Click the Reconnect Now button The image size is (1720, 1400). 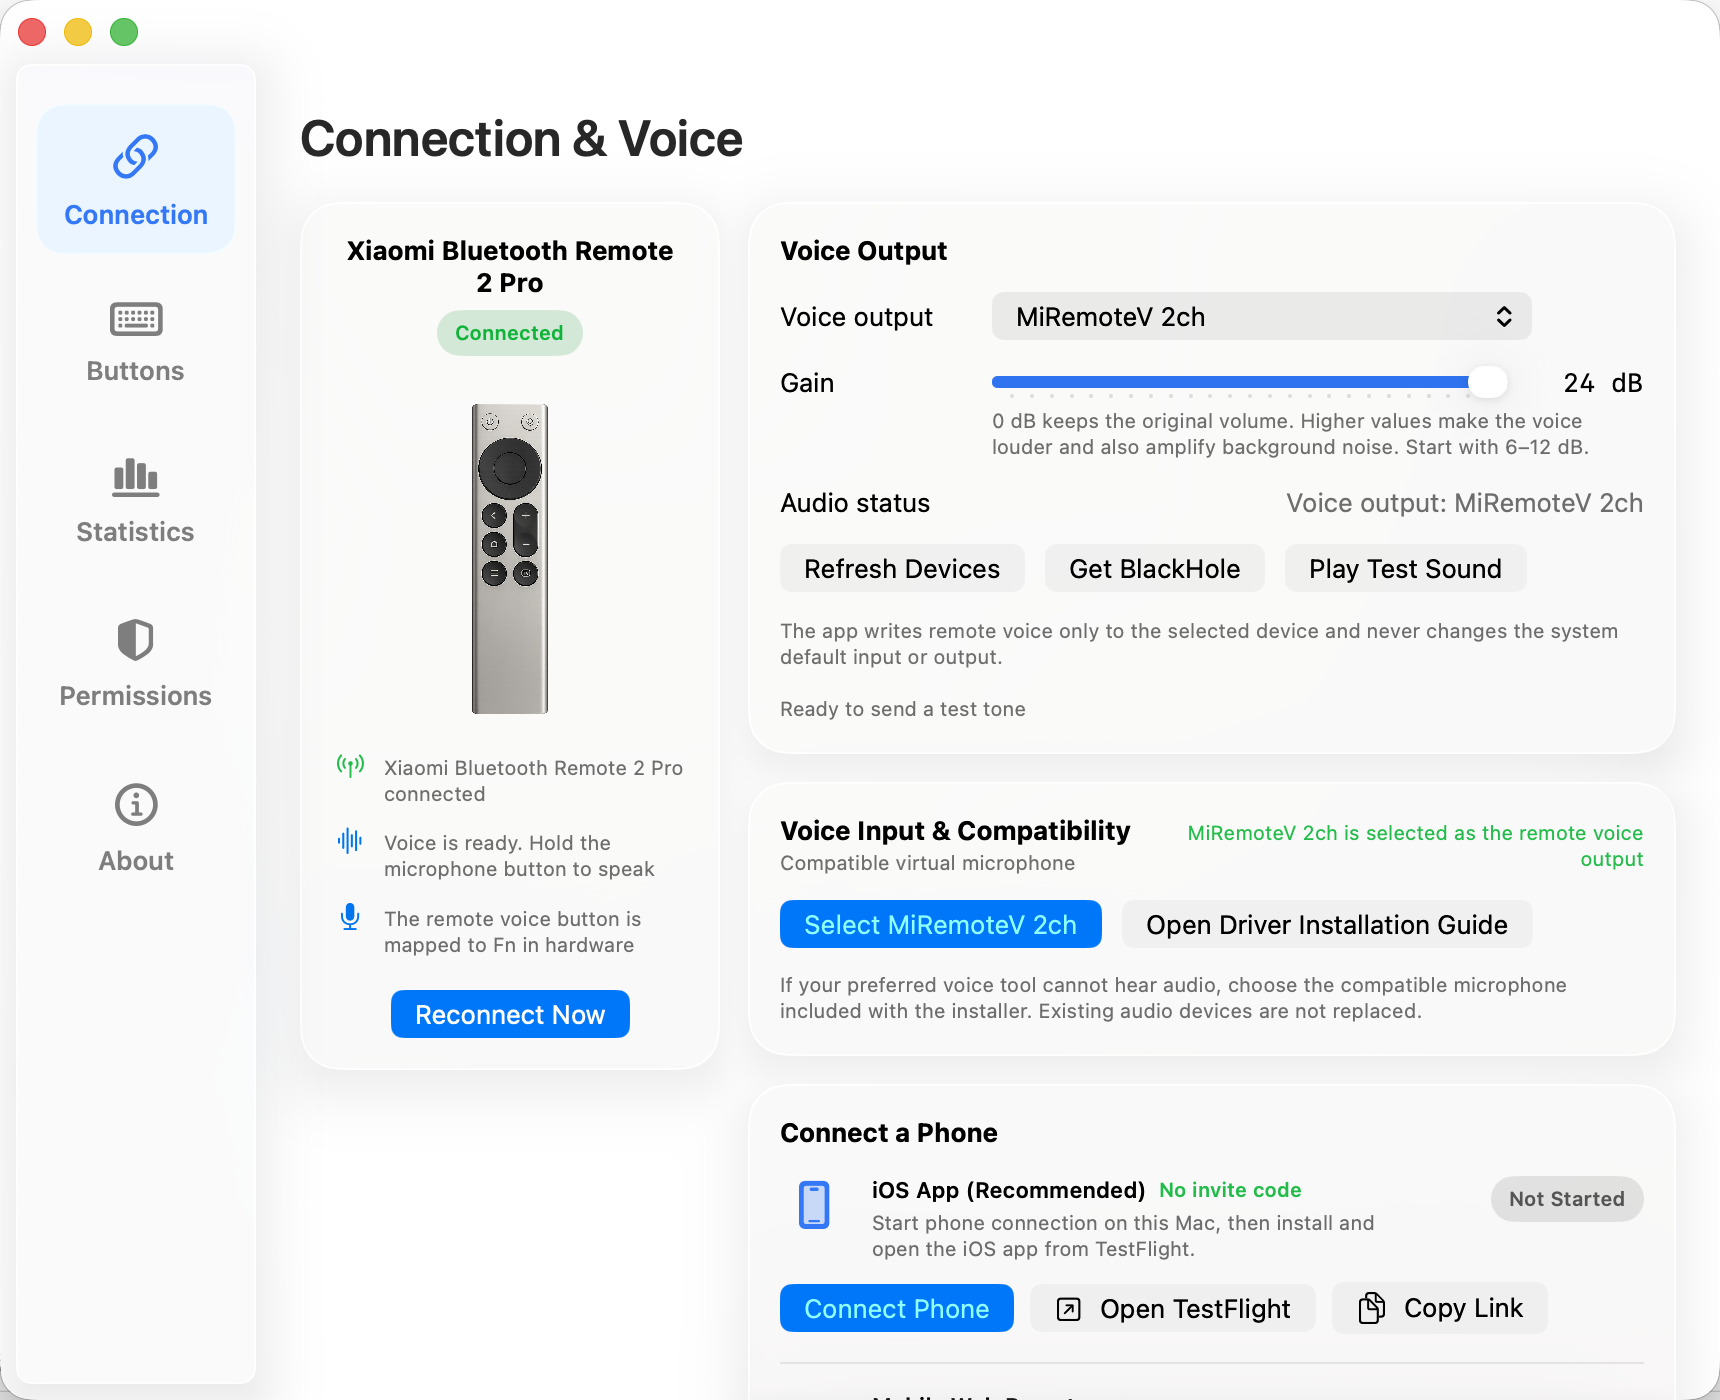(x=510, y=1014)
